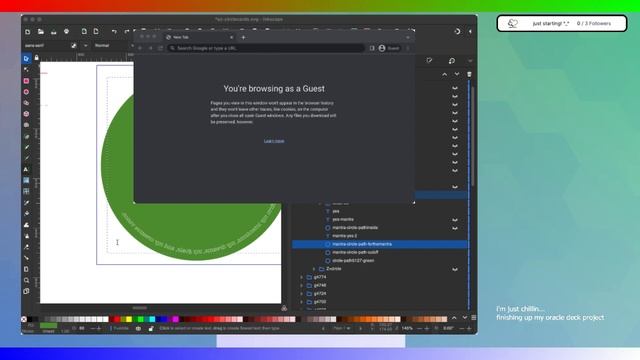The width and height of the screenshot is (640, 360).
Task: Select the Dropper color picker tool
Action: click(26, 202)
